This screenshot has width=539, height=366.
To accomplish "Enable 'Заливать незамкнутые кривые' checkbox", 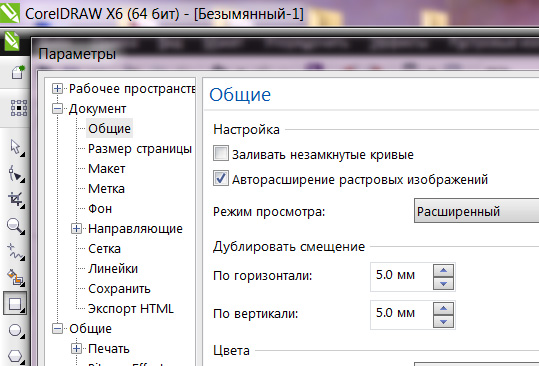I will 220,153.
